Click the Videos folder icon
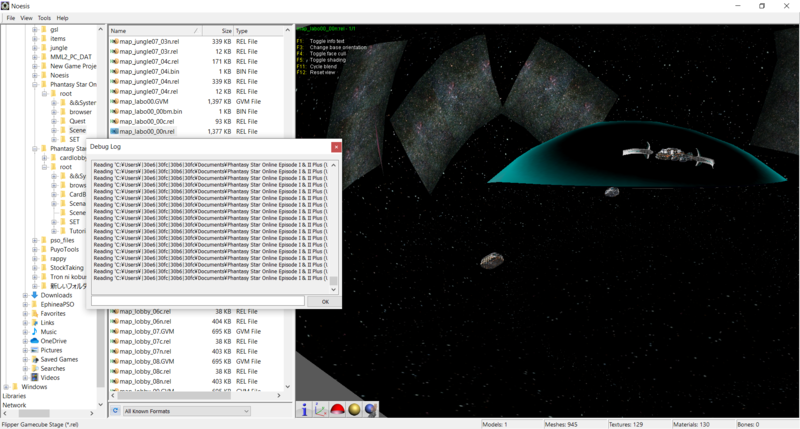Screen dimensions: 800x429 pos(35,378)
